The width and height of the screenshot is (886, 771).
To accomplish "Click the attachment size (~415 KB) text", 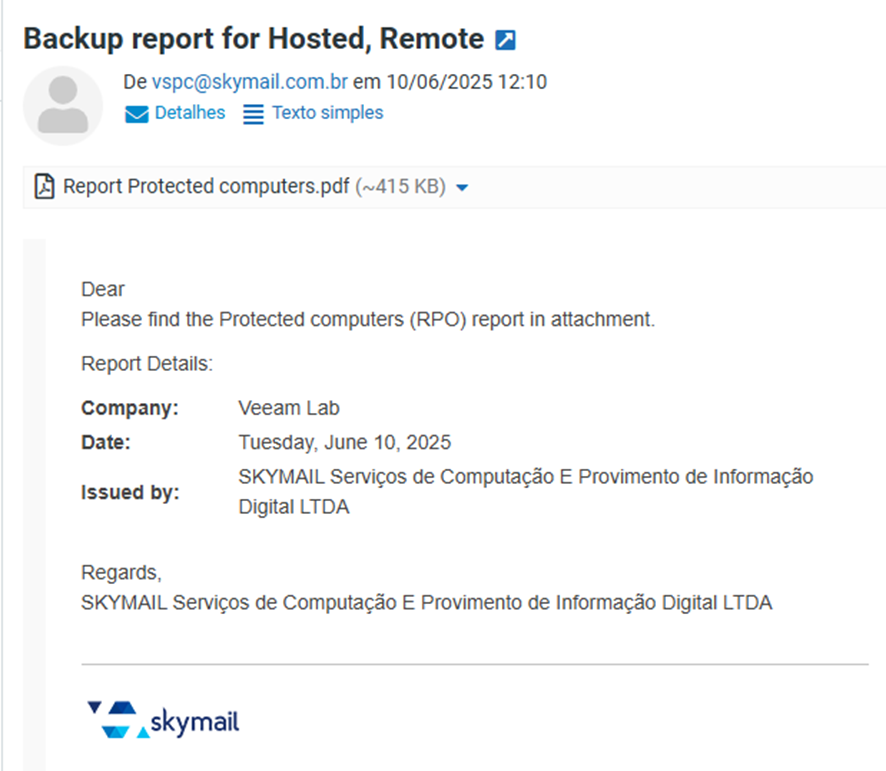I will (400, 187).
